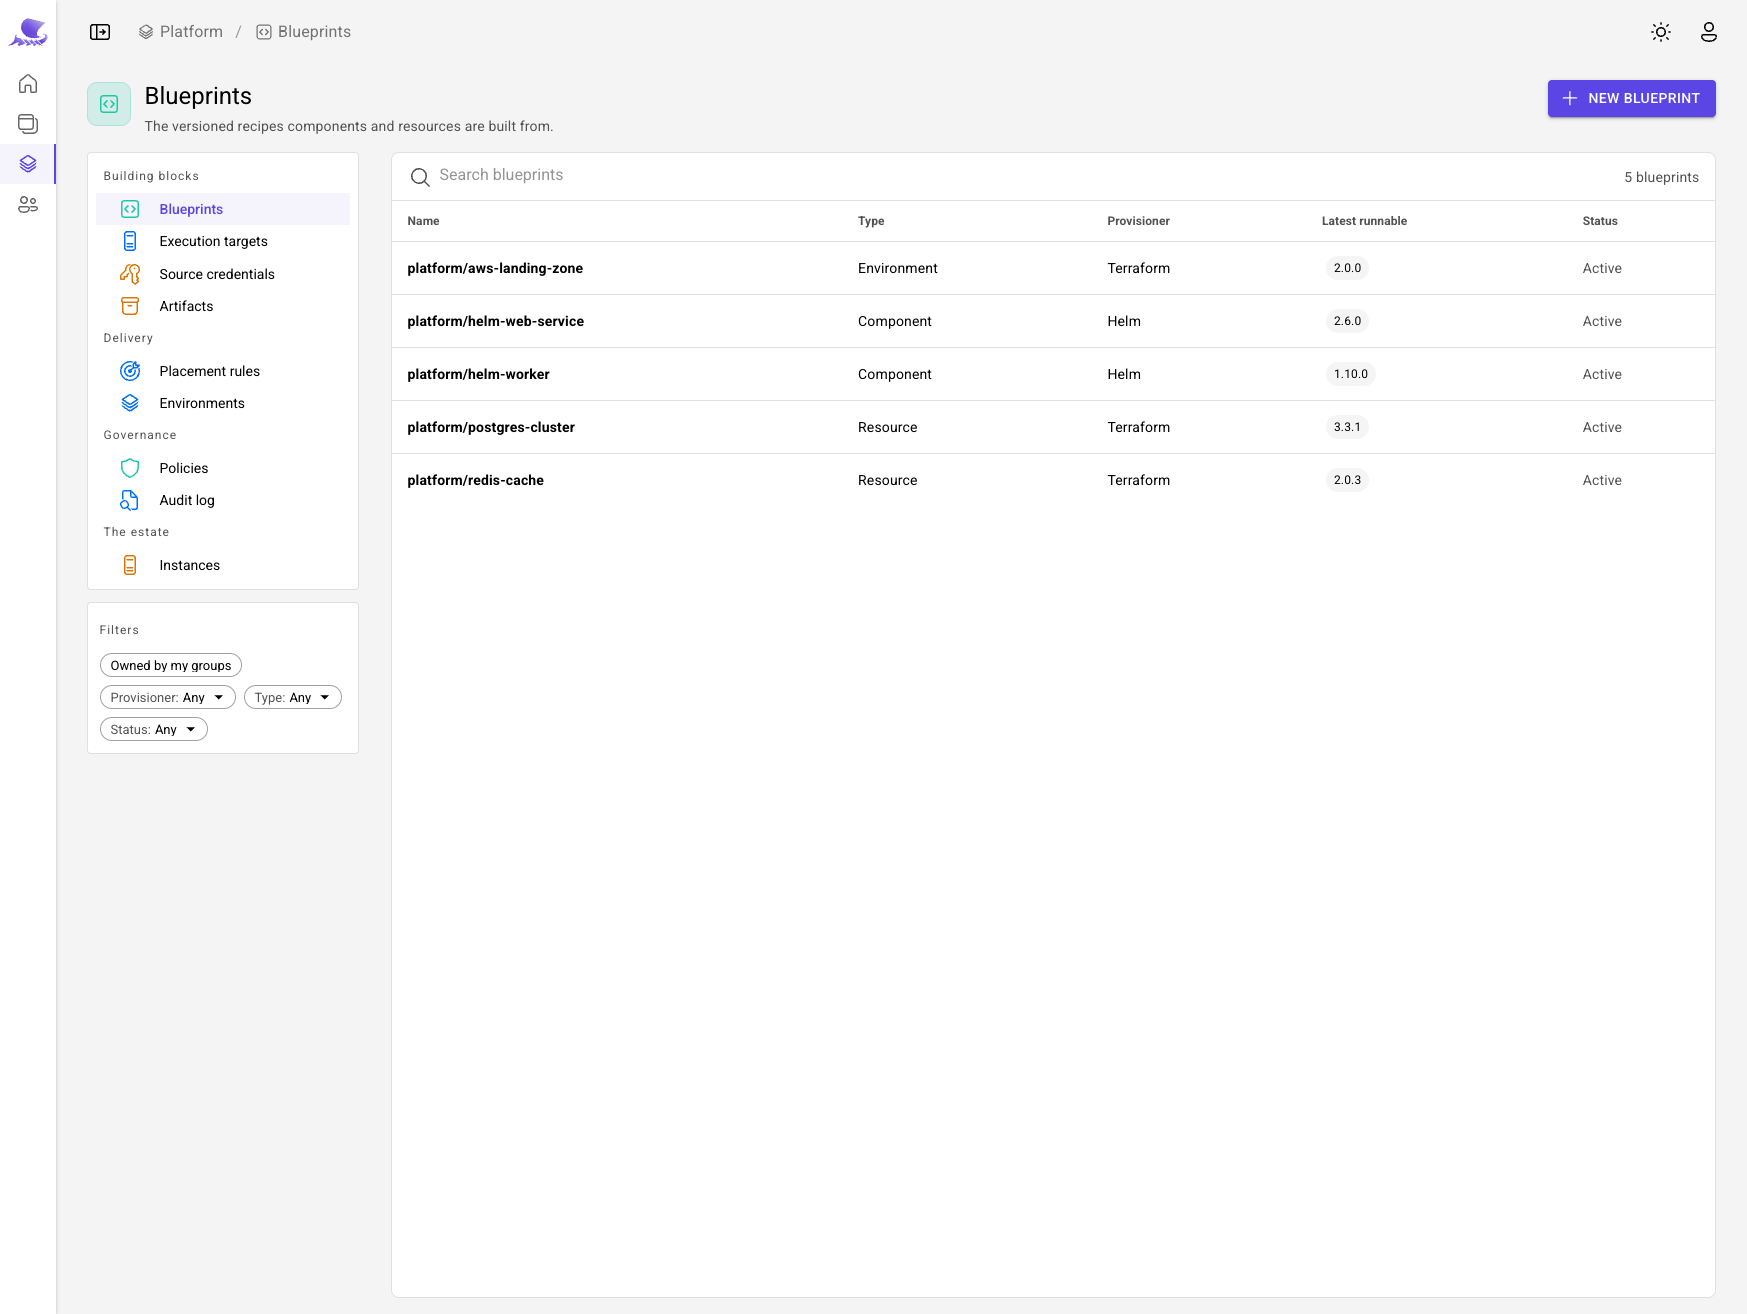Click Active status in redis-cache row
This screenshot has height=1314, width=1747.
[x=1602, y=480]
